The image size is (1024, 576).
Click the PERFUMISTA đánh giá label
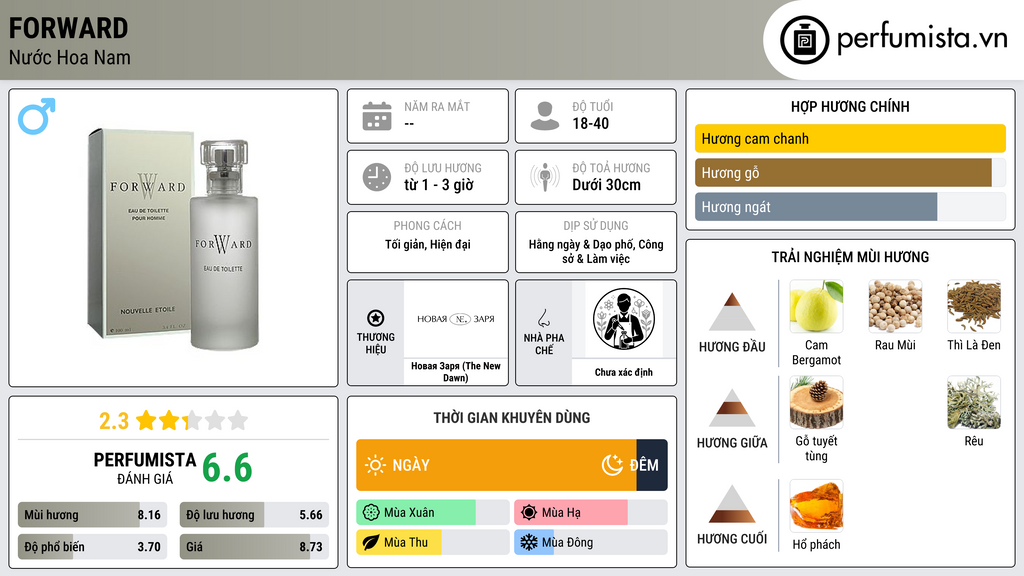[145, 468]
